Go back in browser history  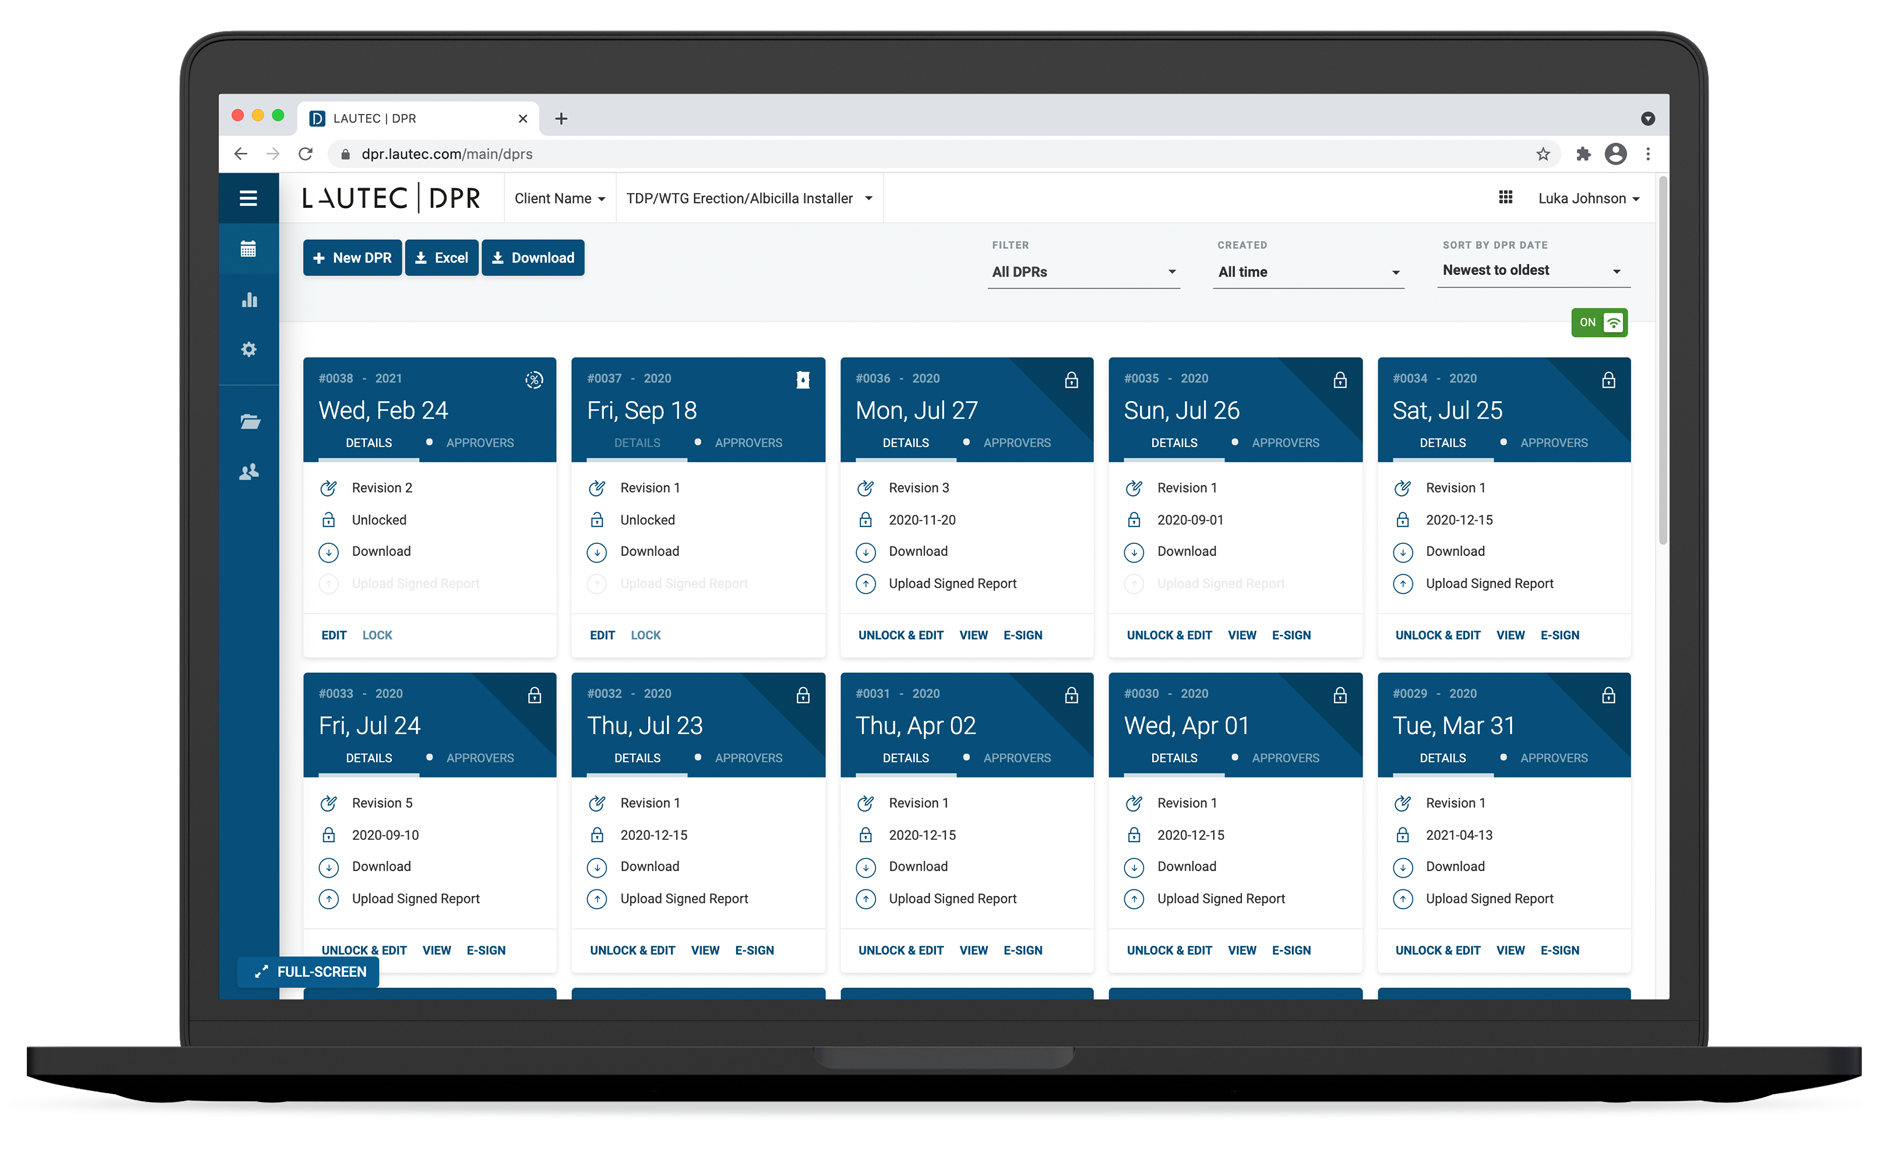coord(240,154)
